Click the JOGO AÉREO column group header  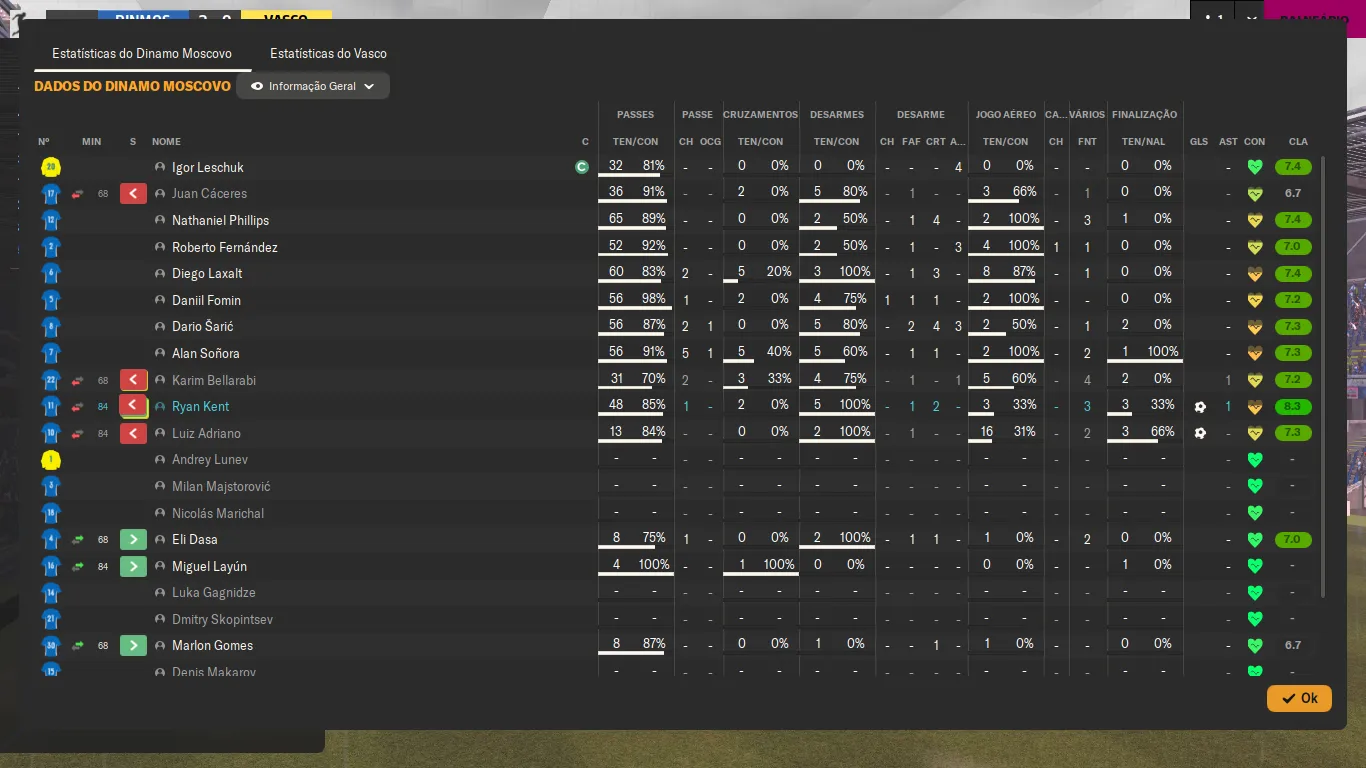pos(1005,115)
